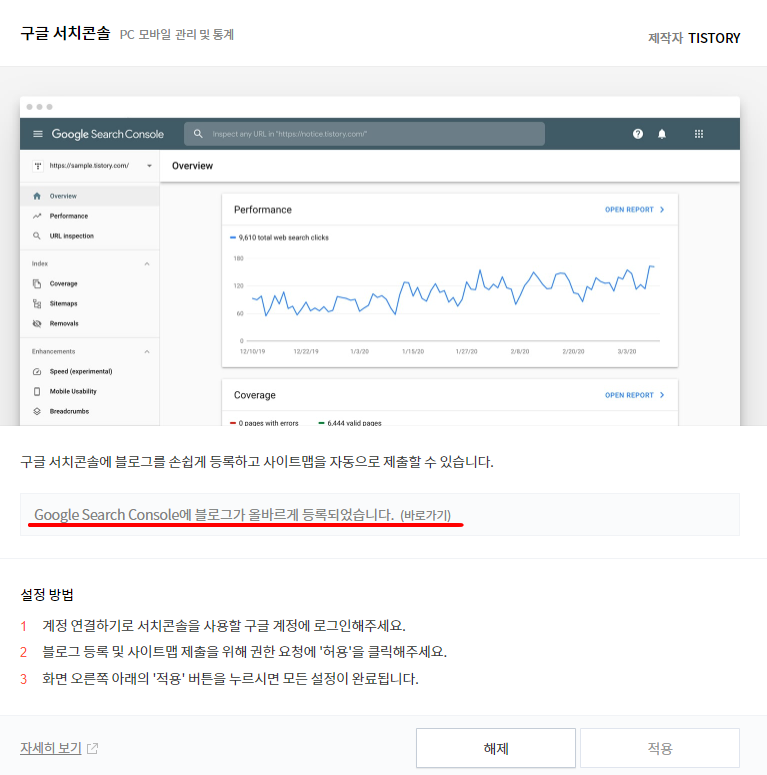The image size is (767, 775).
Task: Select Performance in the sidebar
Action: click(90, 216)
